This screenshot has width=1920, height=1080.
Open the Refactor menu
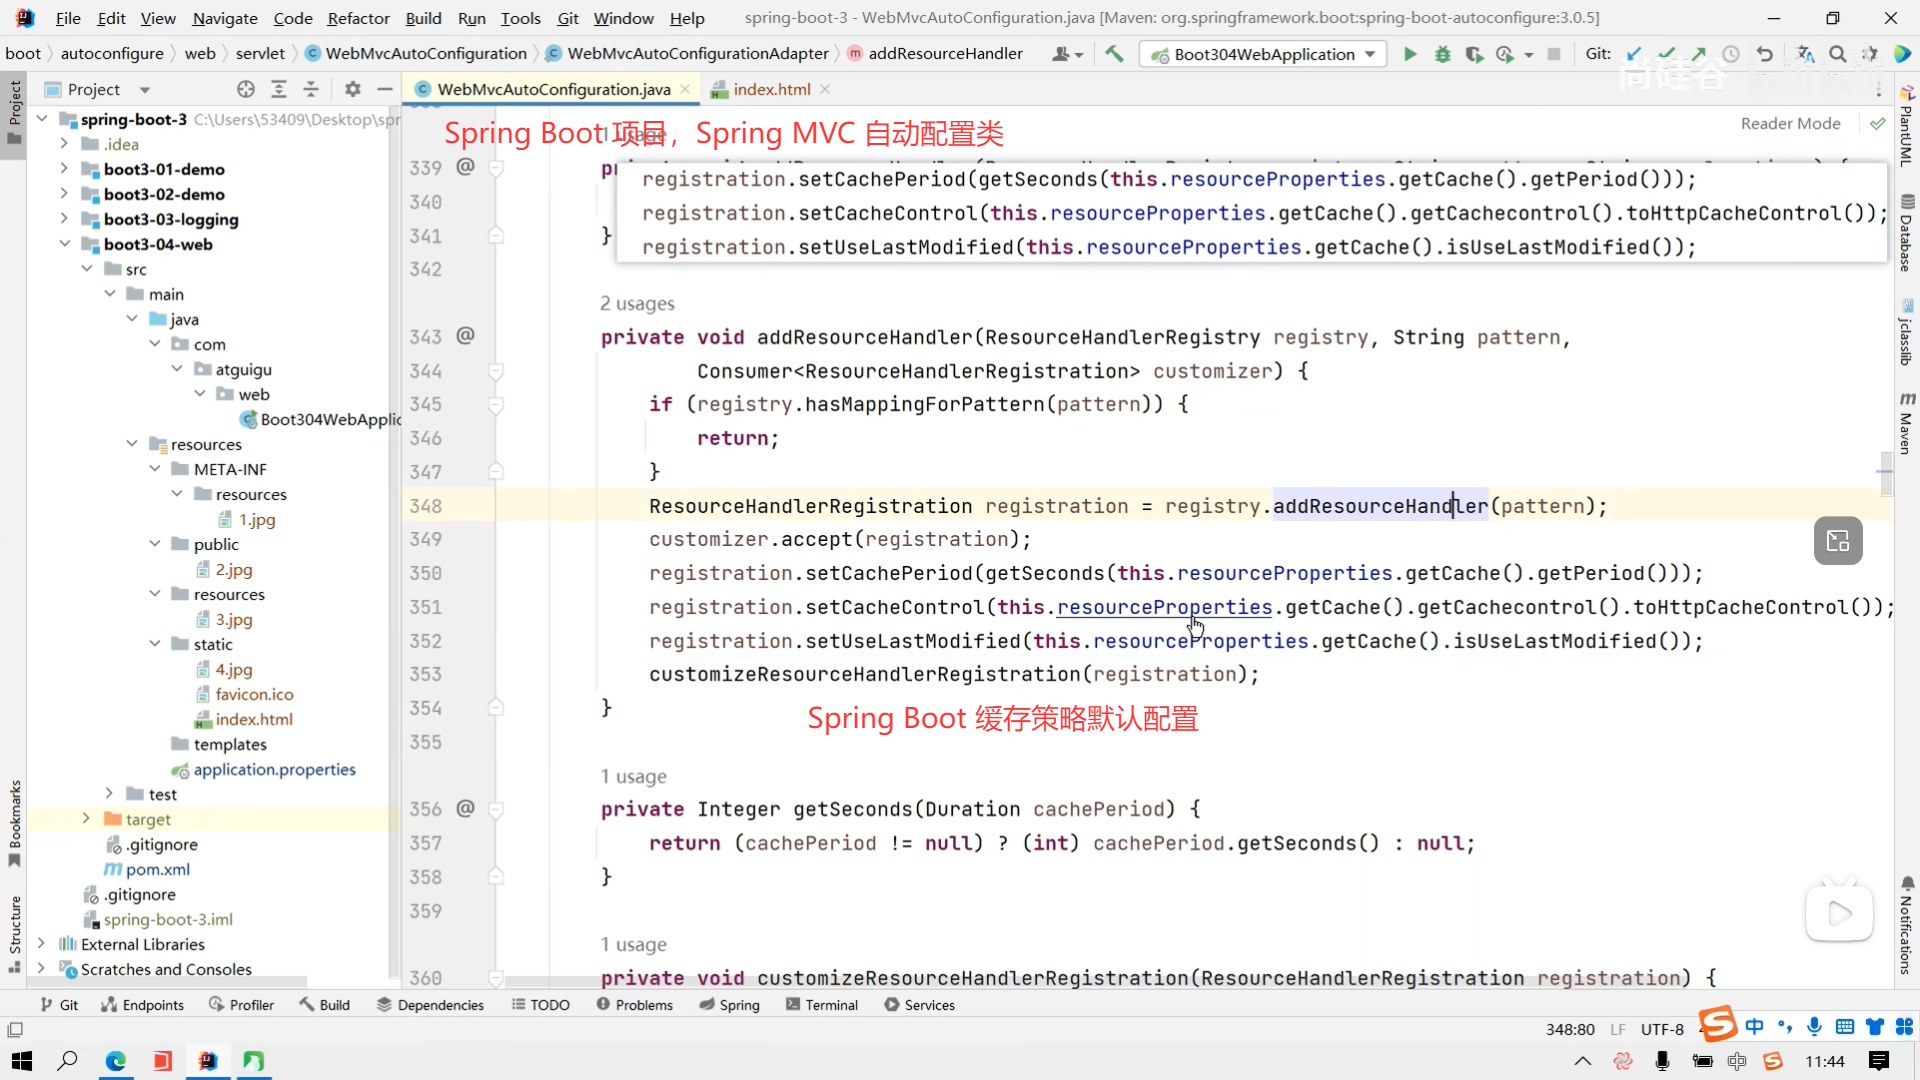coord(358,18)
